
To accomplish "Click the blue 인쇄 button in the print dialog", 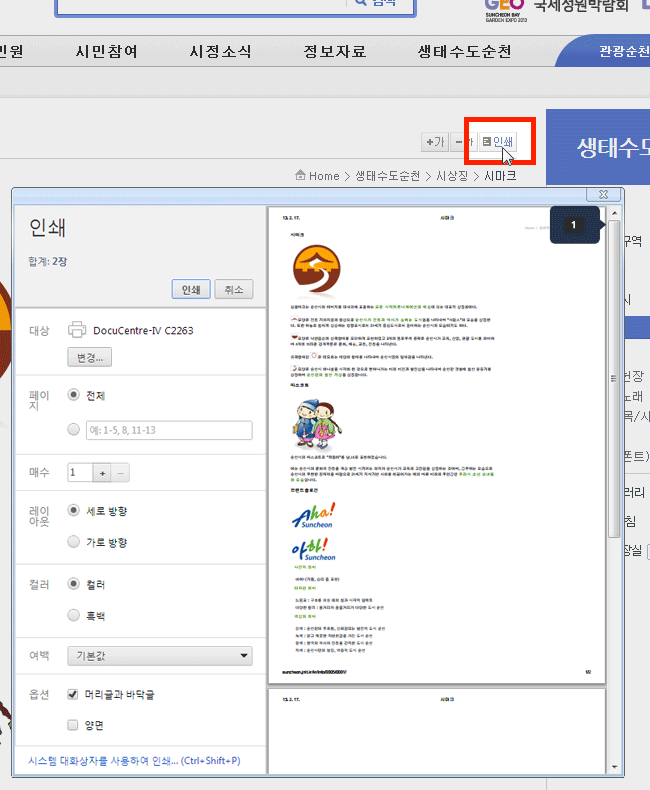I will click(x=191, y=289).
